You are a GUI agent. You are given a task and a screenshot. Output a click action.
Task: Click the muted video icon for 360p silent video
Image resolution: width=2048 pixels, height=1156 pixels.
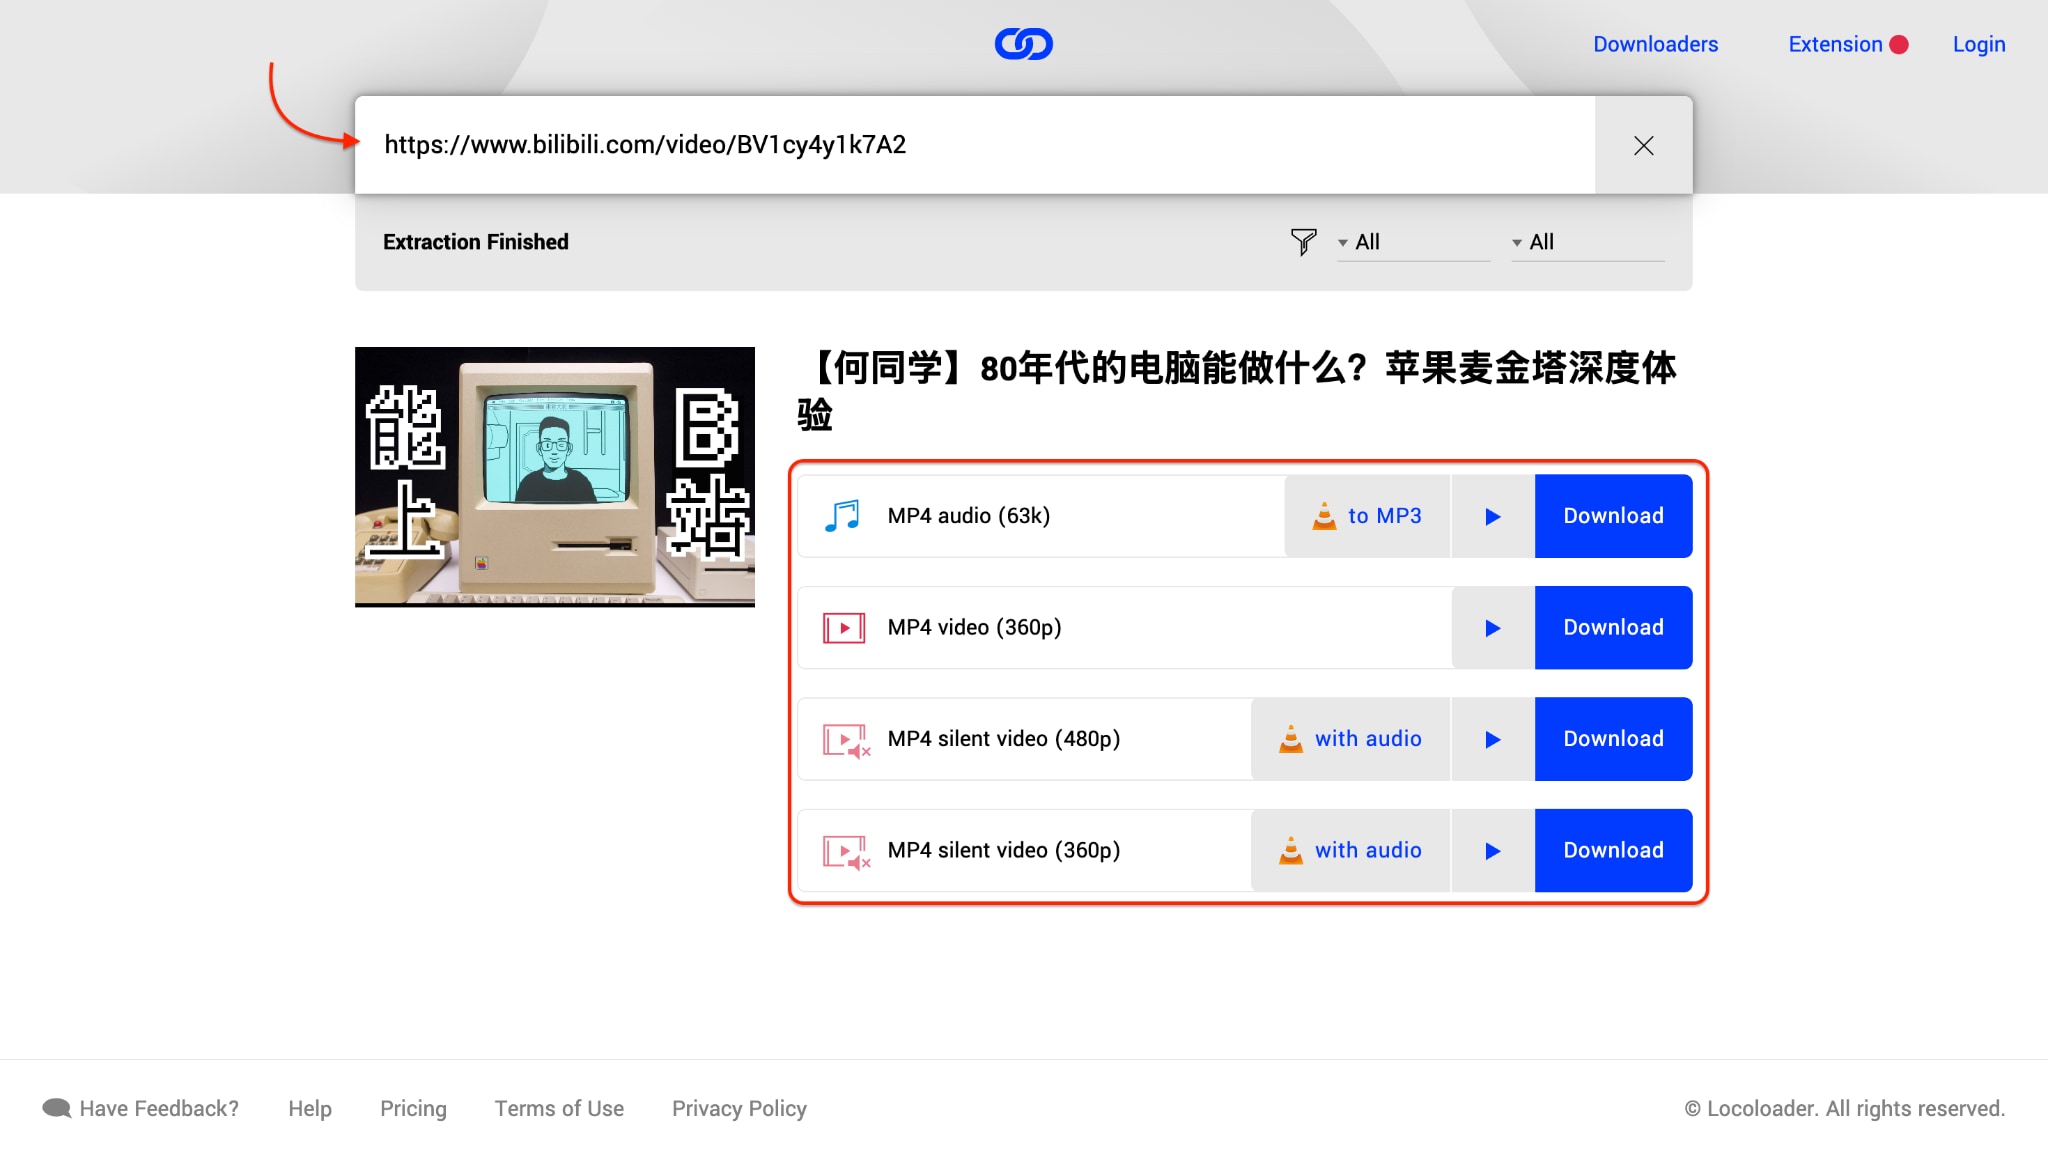pyautogui.click(x=846, y=852)
